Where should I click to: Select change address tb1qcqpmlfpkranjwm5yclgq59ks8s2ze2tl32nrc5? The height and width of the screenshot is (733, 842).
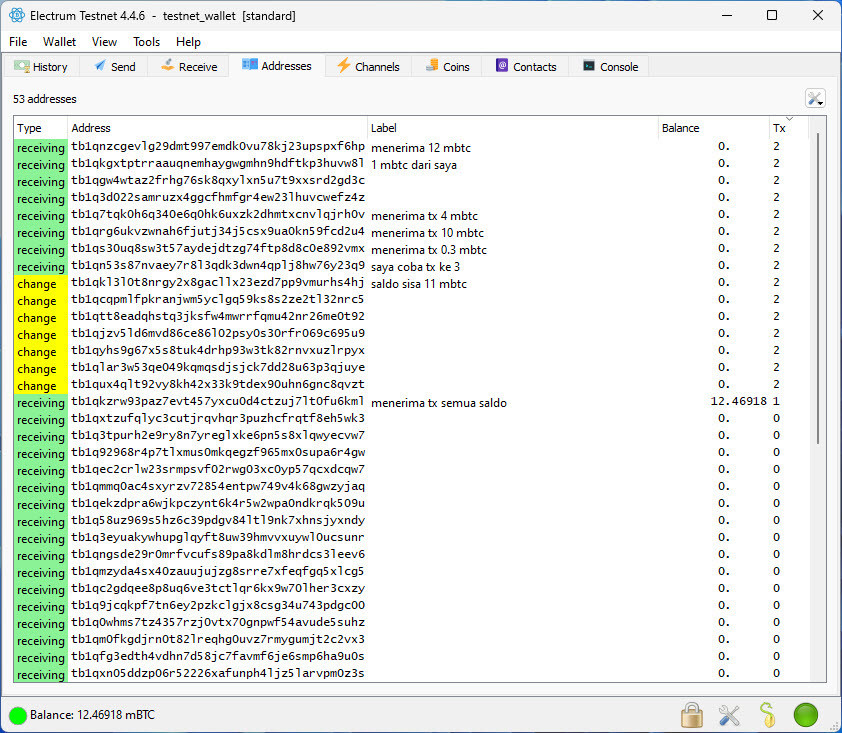(x=217, y=300)
